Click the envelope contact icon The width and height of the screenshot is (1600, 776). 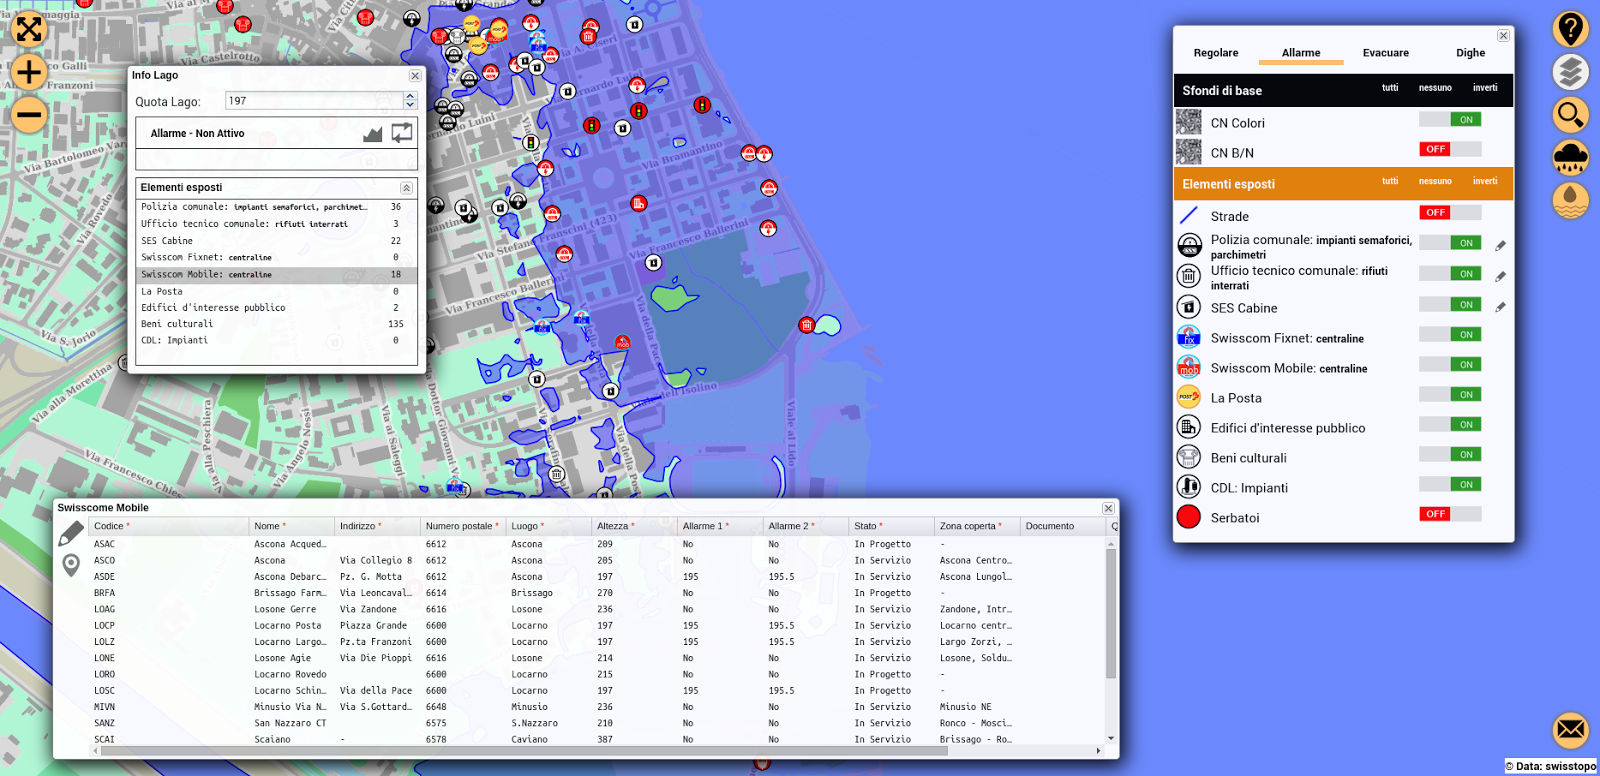click(1571, 730)
